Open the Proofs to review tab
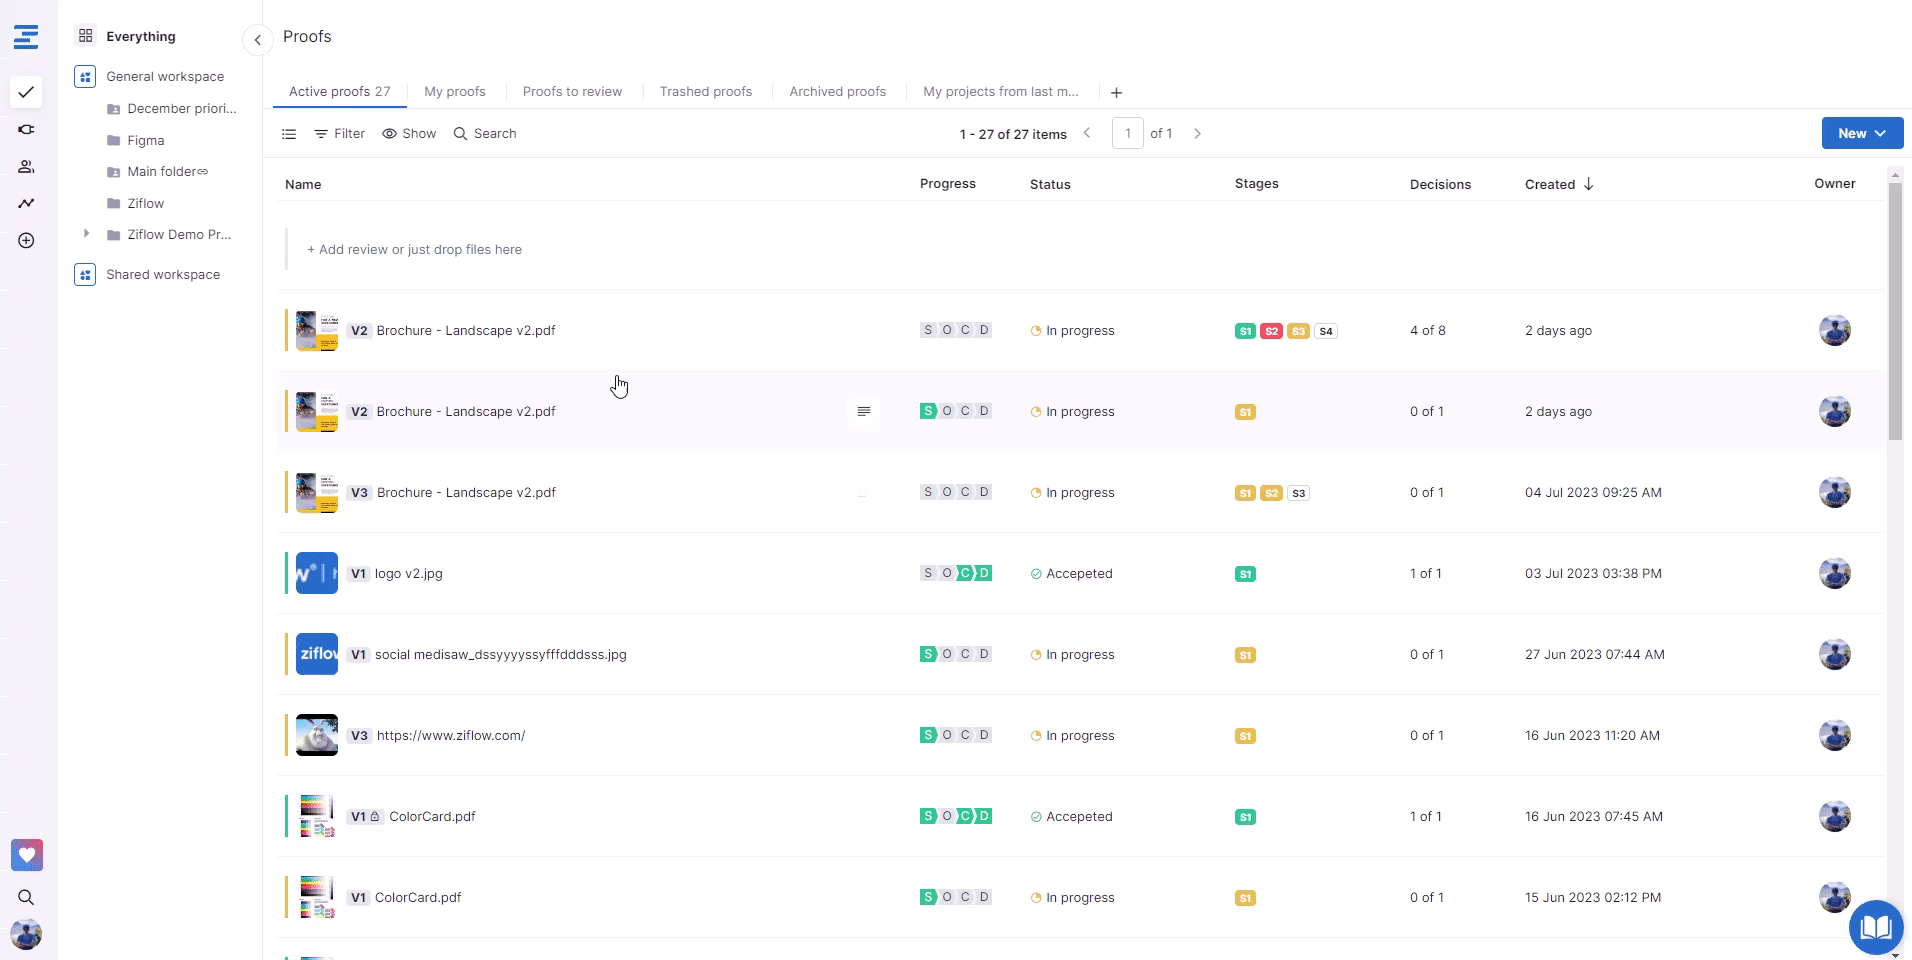This screenshot has width=1912, height=960. [572, 91]
